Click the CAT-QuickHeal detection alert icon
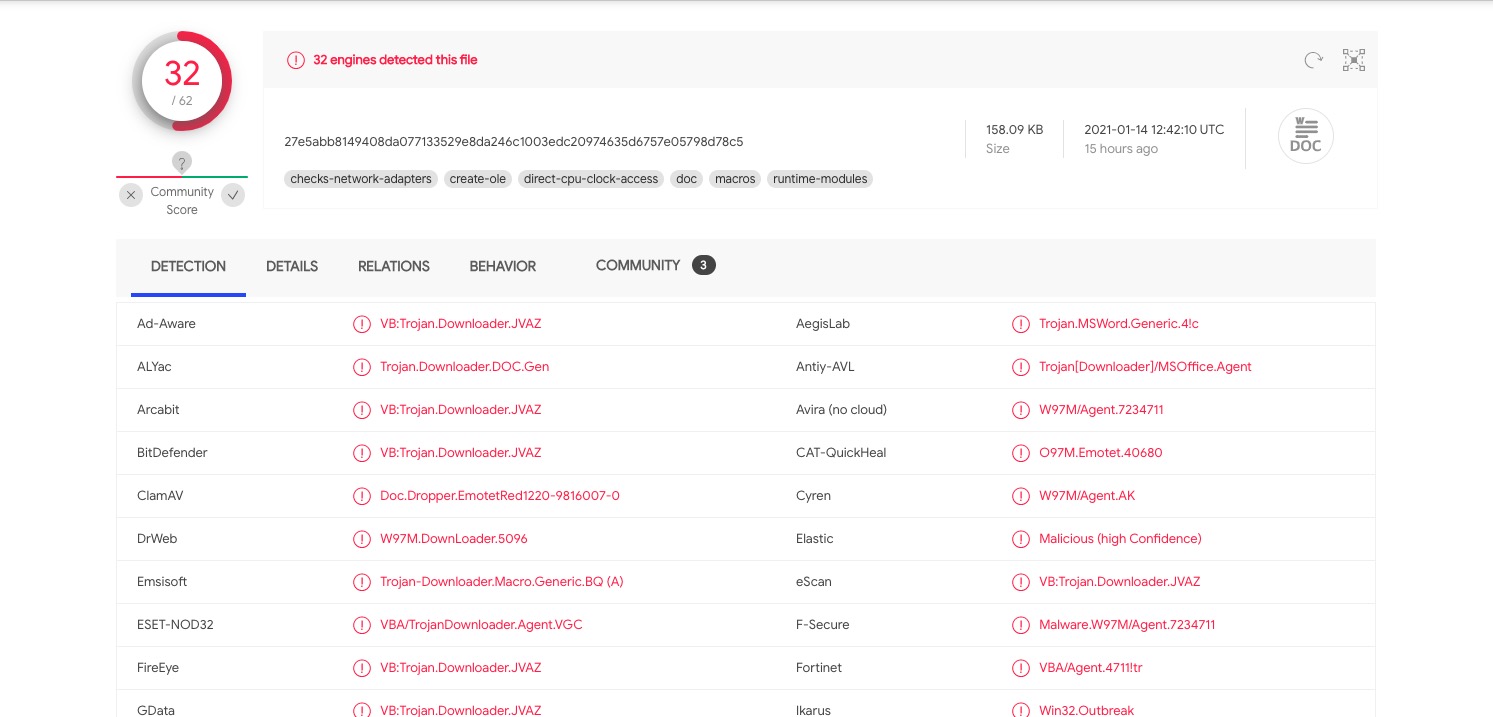Screen dimensions: 1493x717 (x=1021, y=453)
